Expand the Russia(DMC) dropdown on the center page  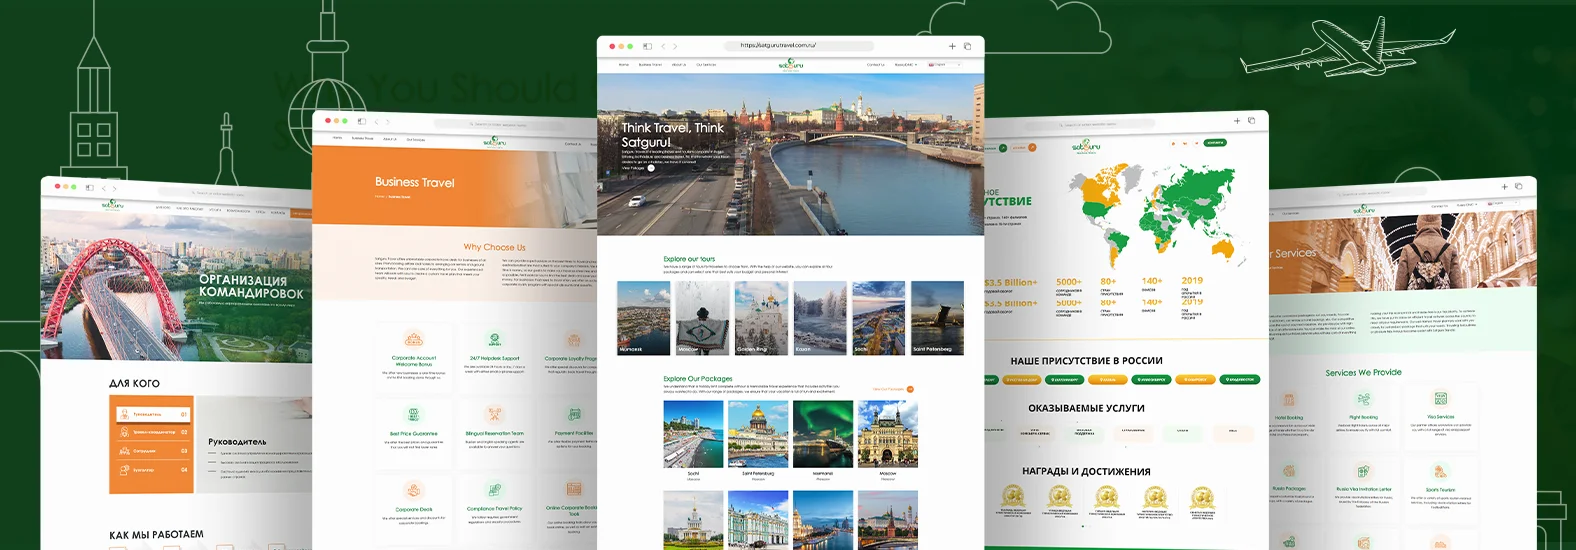(x=905, y=65)
